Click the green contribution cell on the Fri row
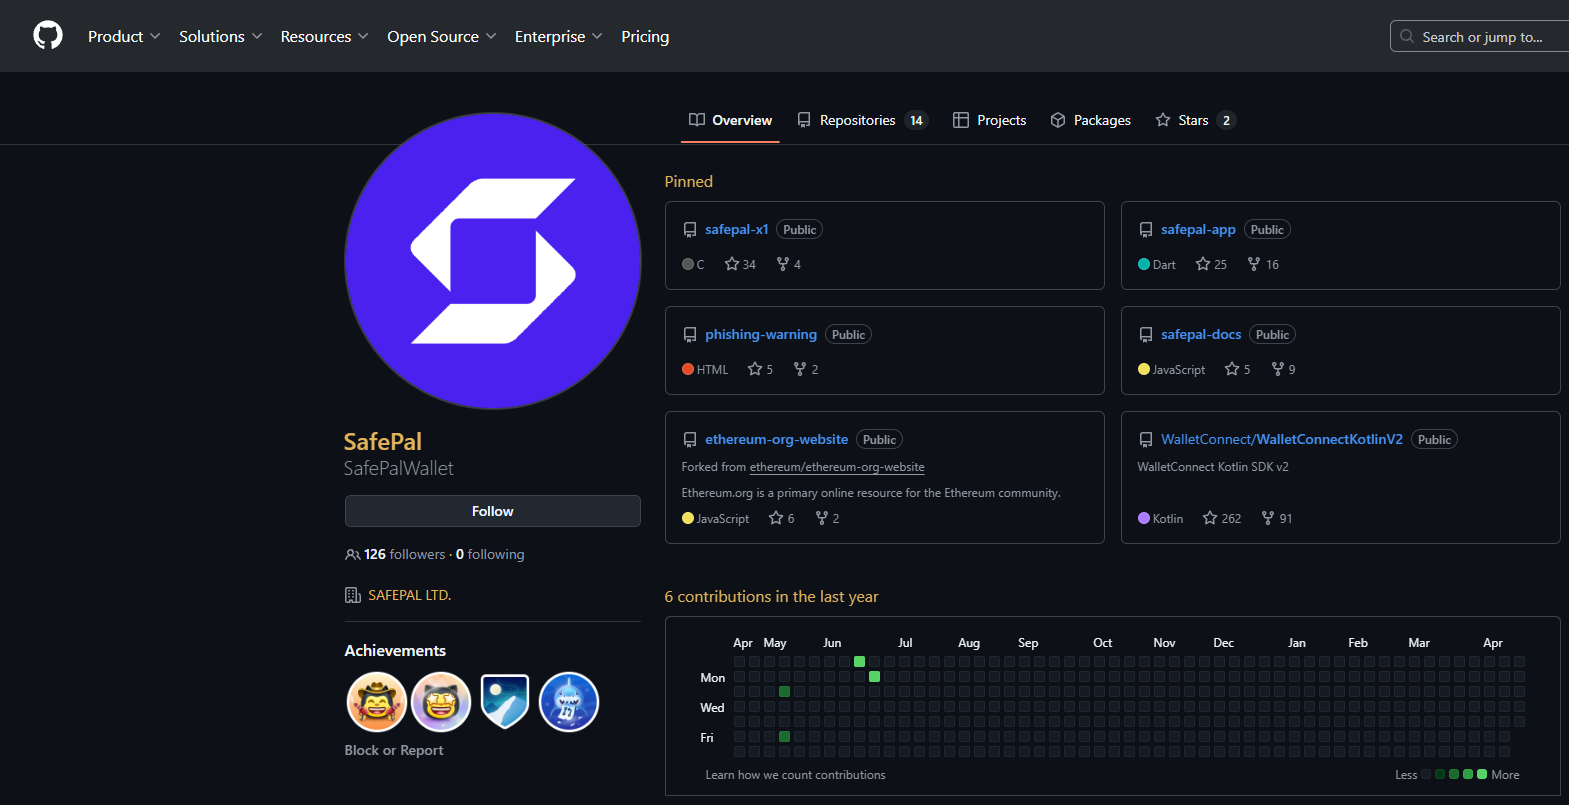This screenshot has width=1569, height=805. point(784,736)
